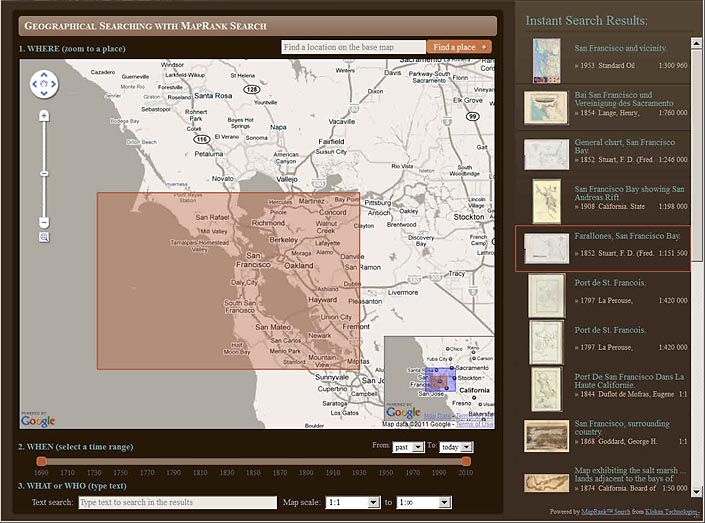Image resolution: width=705 pixels, height=523 pixels.
Task: Expand the maximum map scale dropdown
Action: tap(424, 502)
